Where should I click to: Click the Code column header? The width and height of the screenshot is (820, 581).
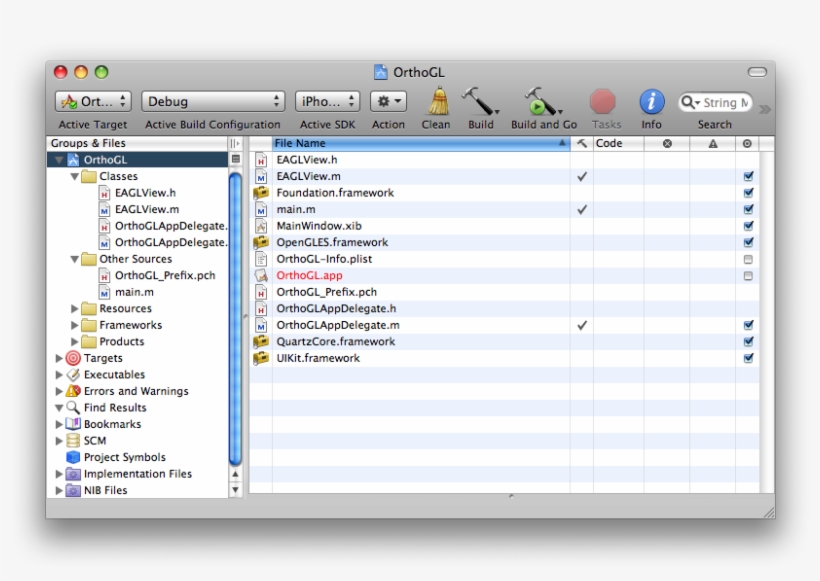click(x=609, y=144)
